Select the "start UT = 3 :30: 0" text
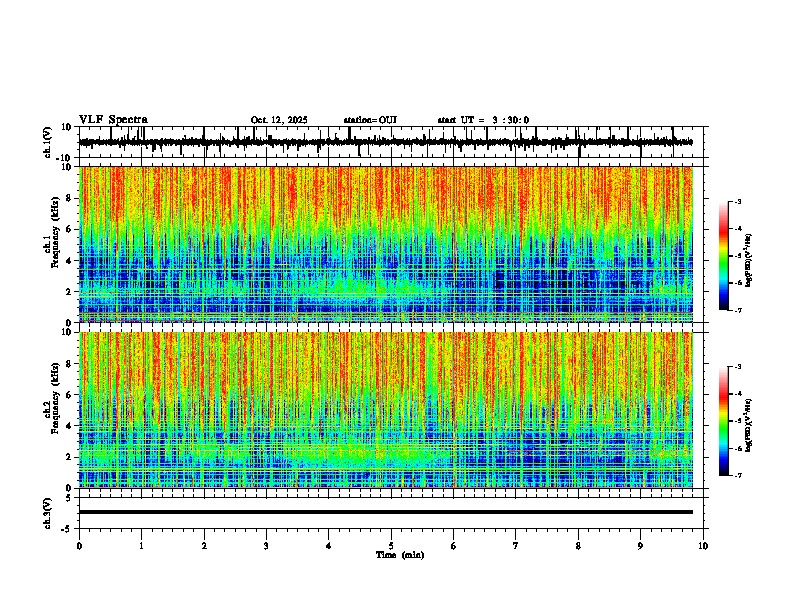Image resolution: width=792 pixels, height=612 pixels. pyautogui.click(x=483, y=120)
